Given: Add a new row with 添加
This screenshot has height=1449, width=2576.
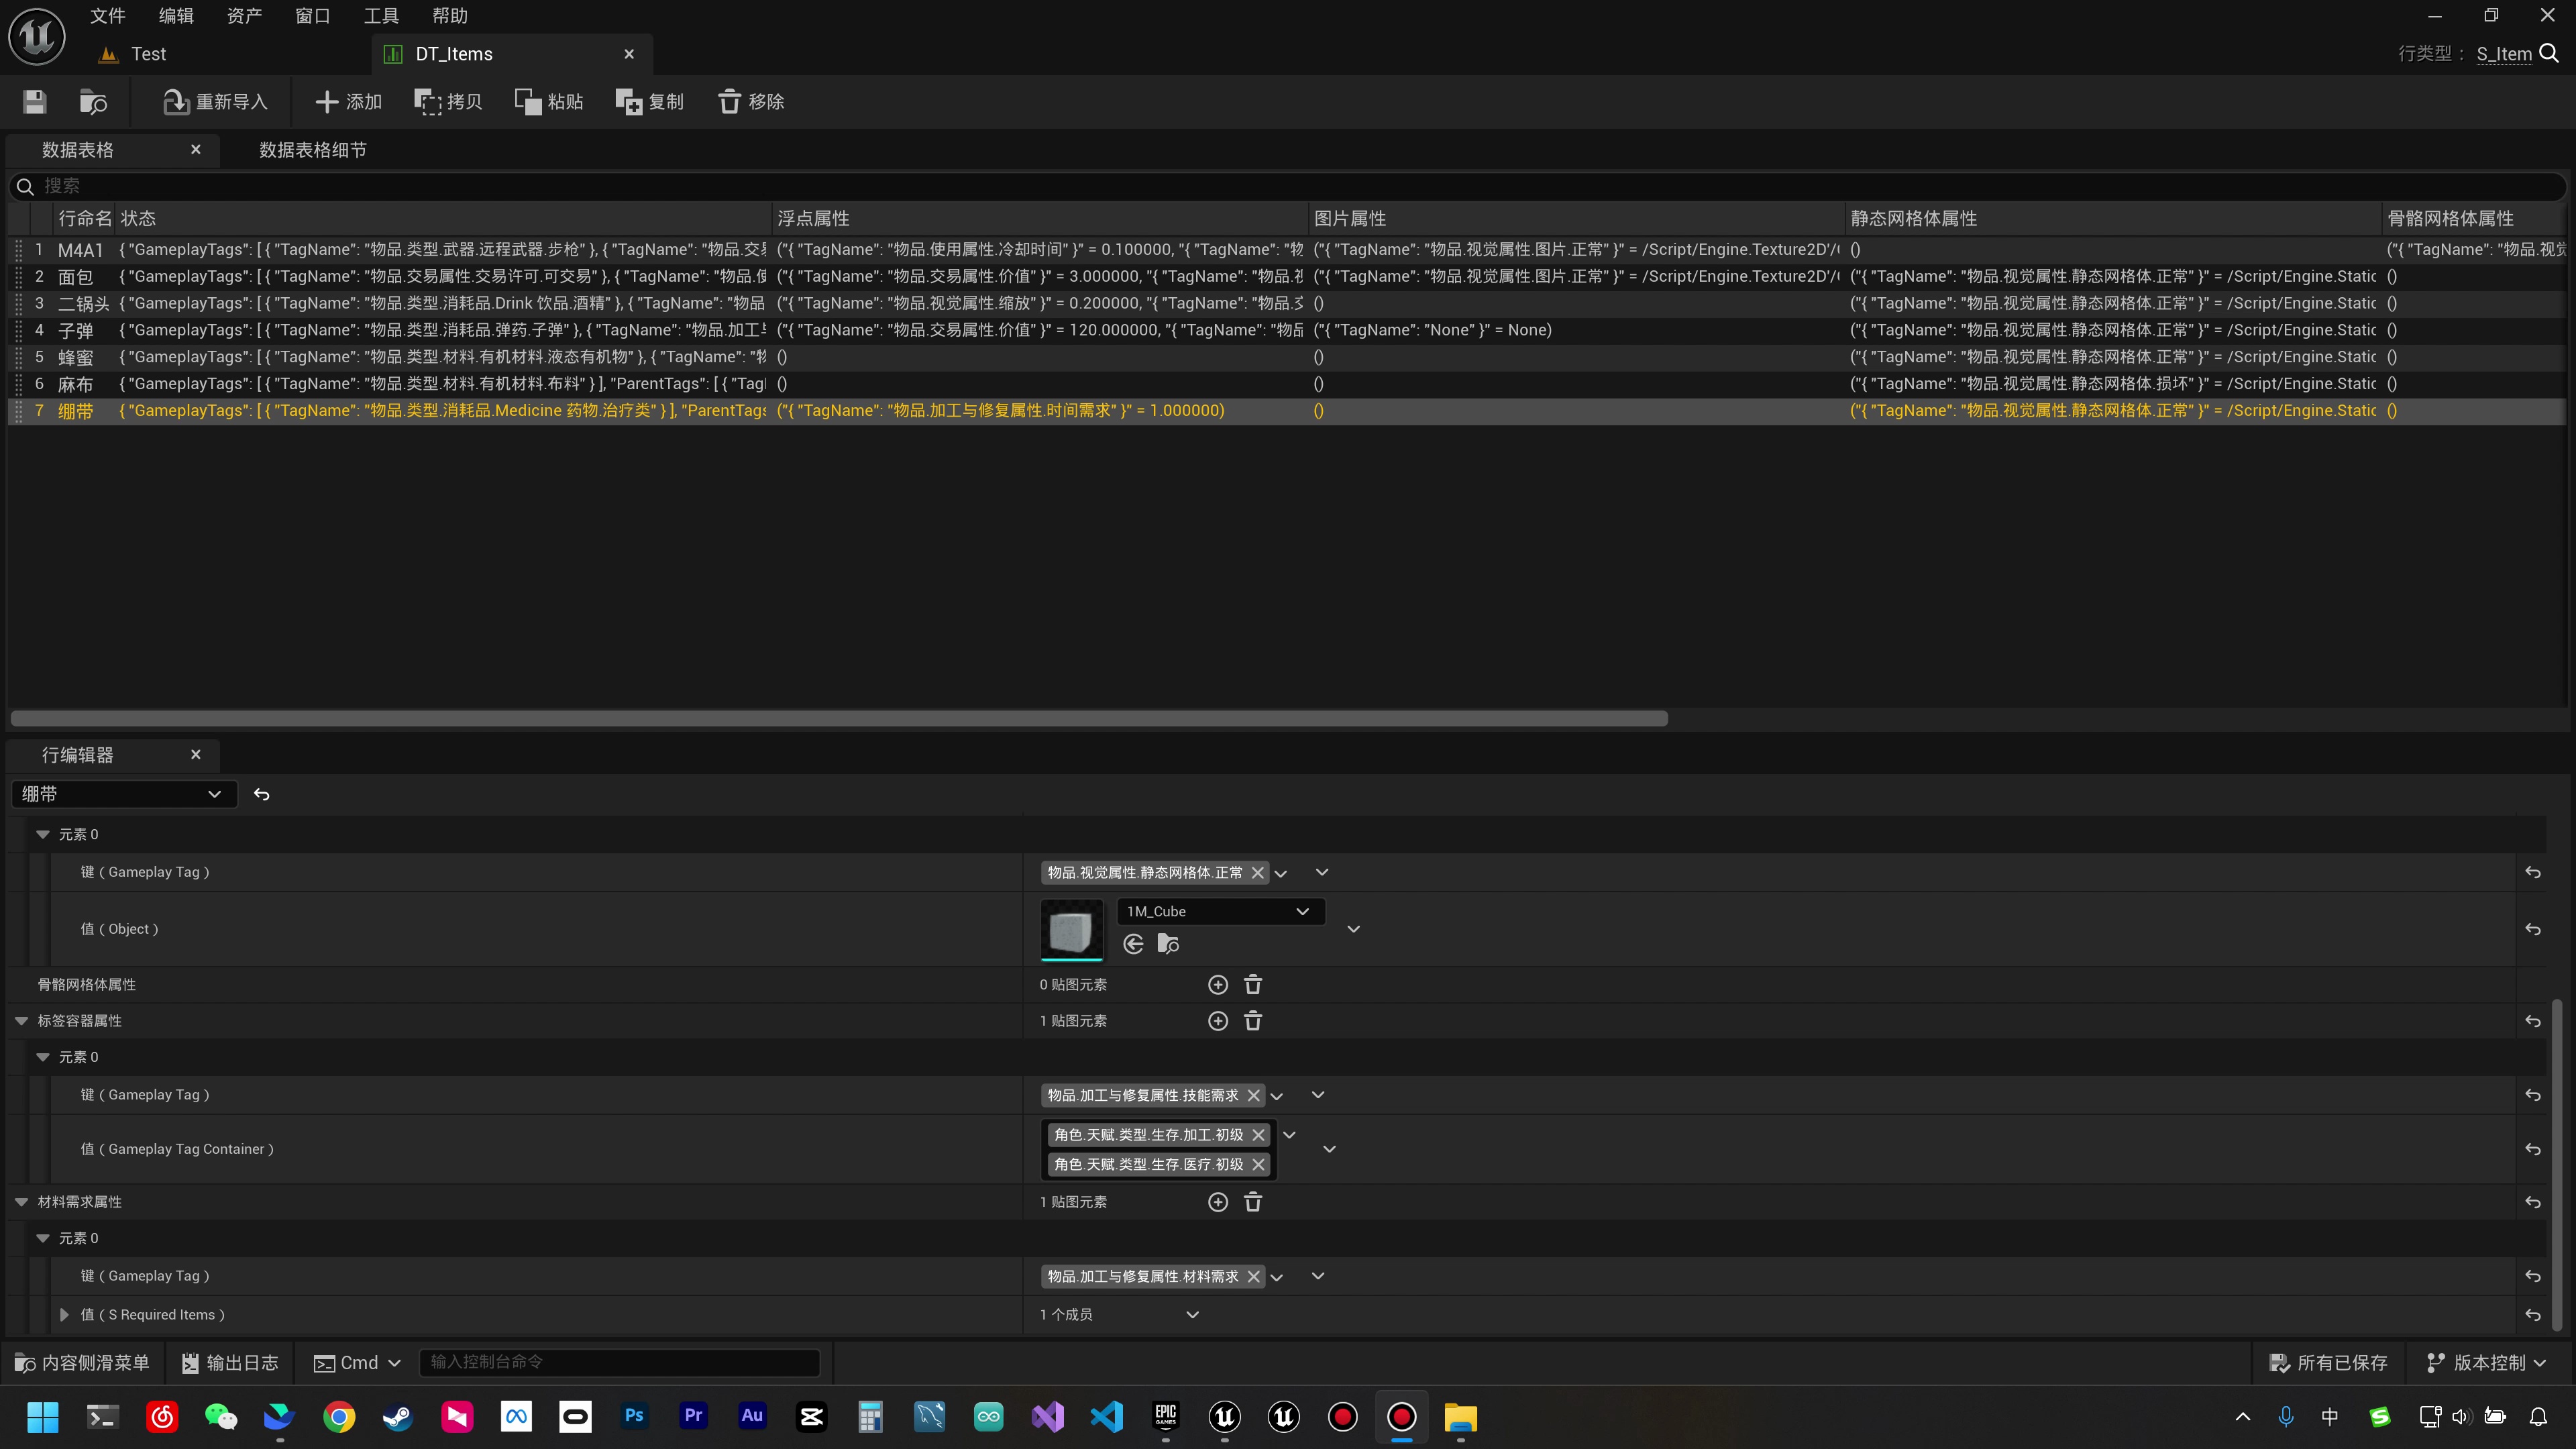Looking at the screenshot, I should [348, 101].
